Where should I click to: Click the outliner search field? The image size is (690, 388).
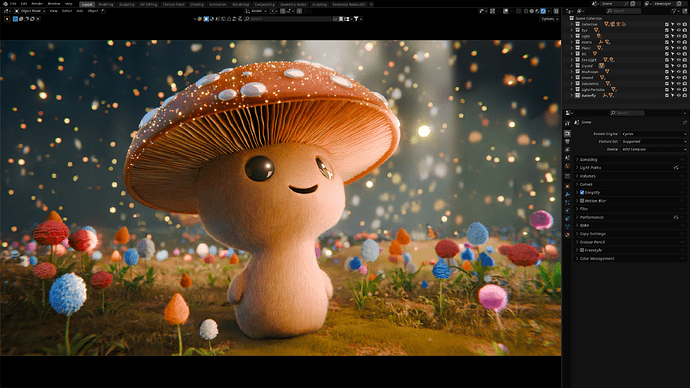(x=624, y=11)
